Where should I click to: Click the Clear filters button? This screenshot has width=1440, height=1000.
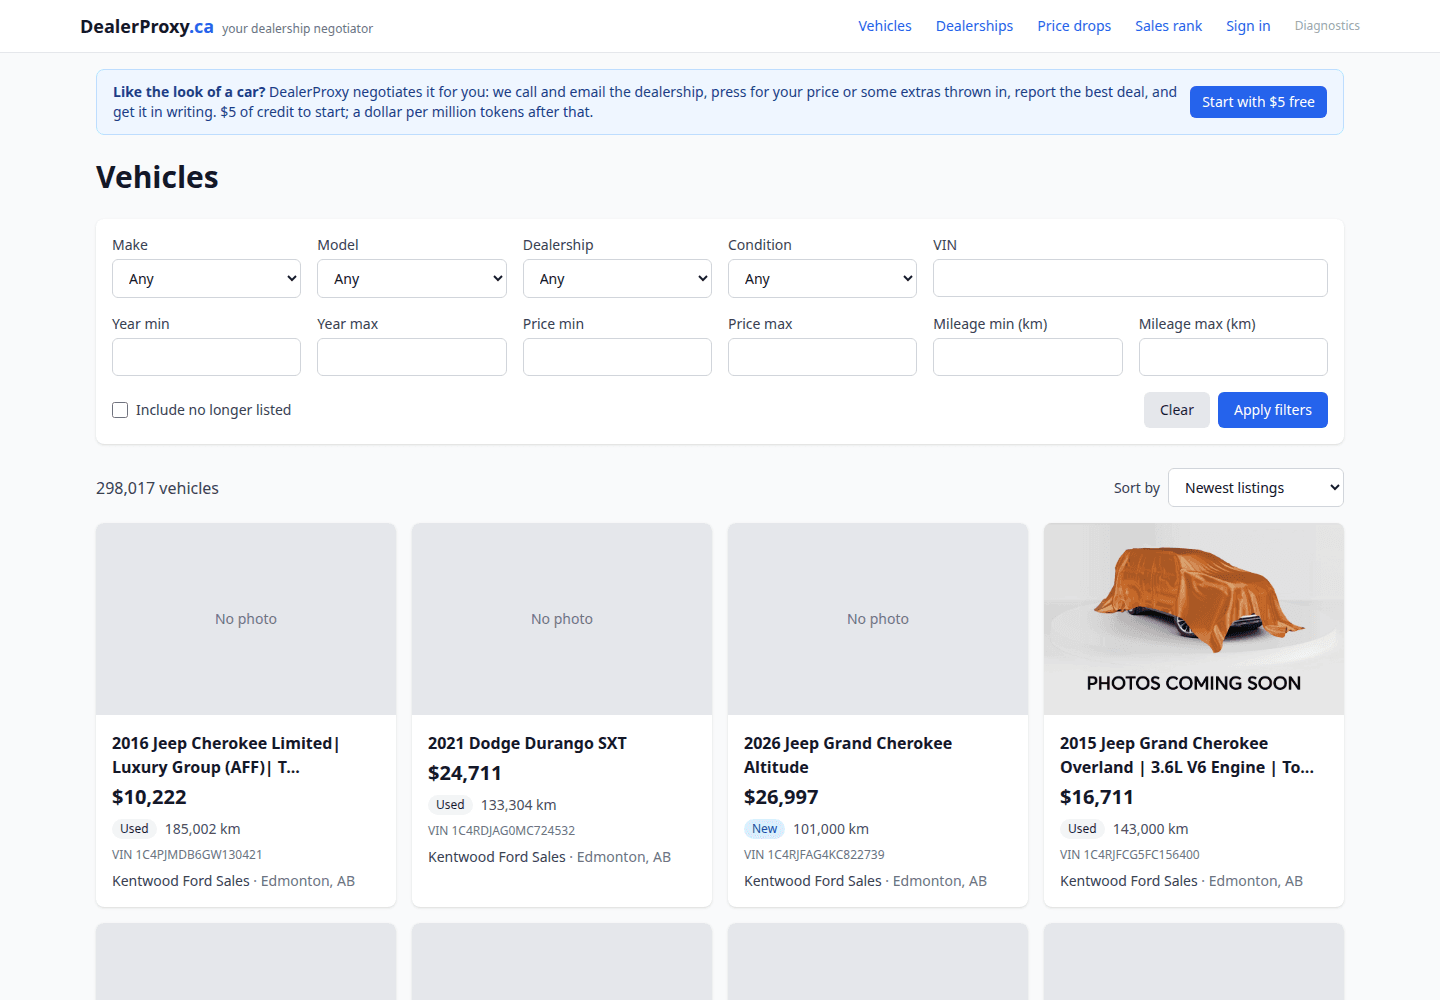pos(1177,410)
